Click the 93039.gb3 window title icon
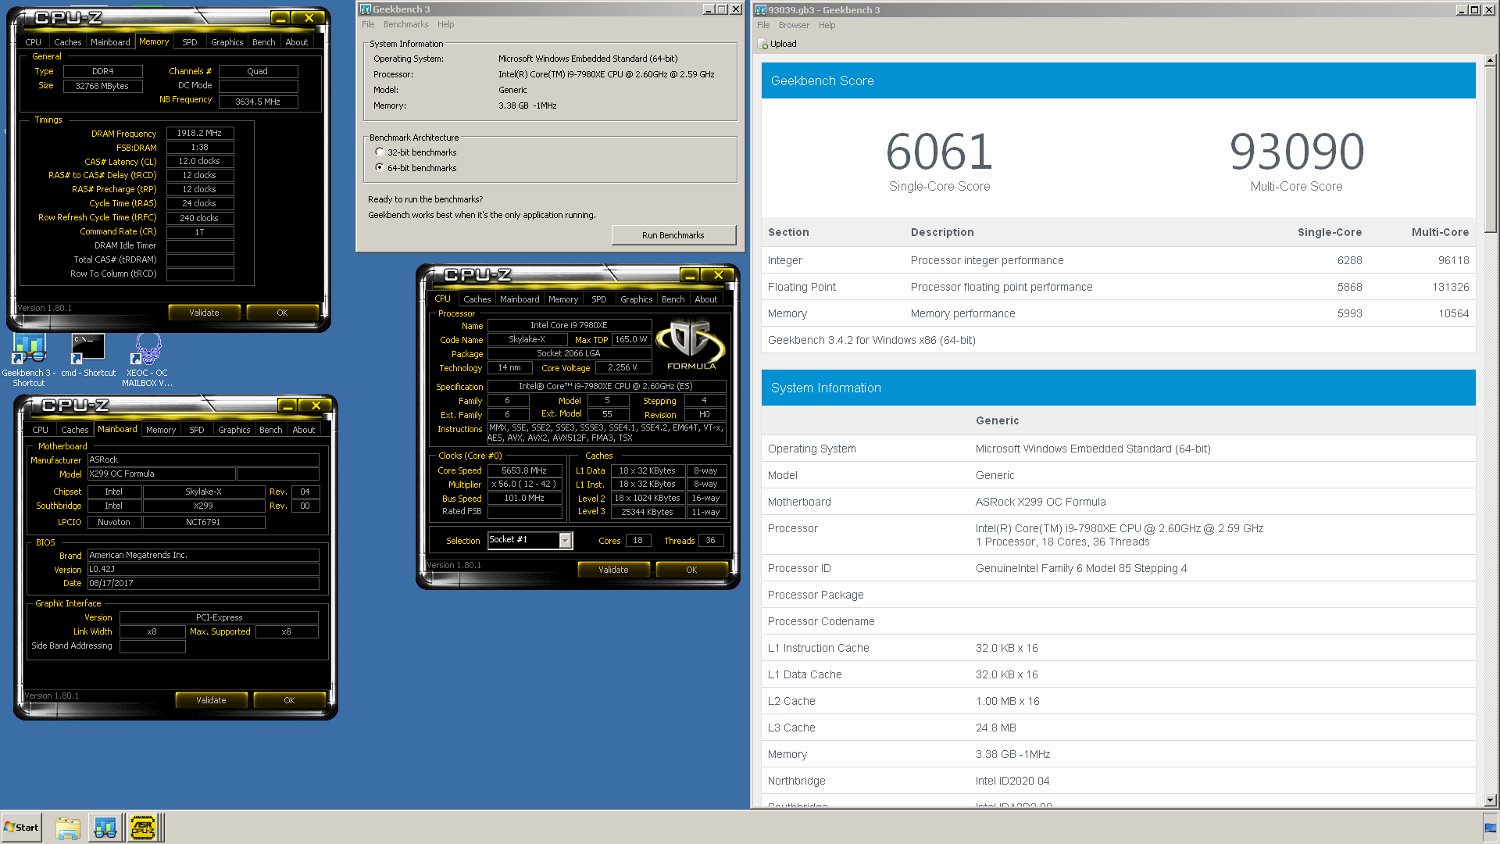 click(761, 9)
